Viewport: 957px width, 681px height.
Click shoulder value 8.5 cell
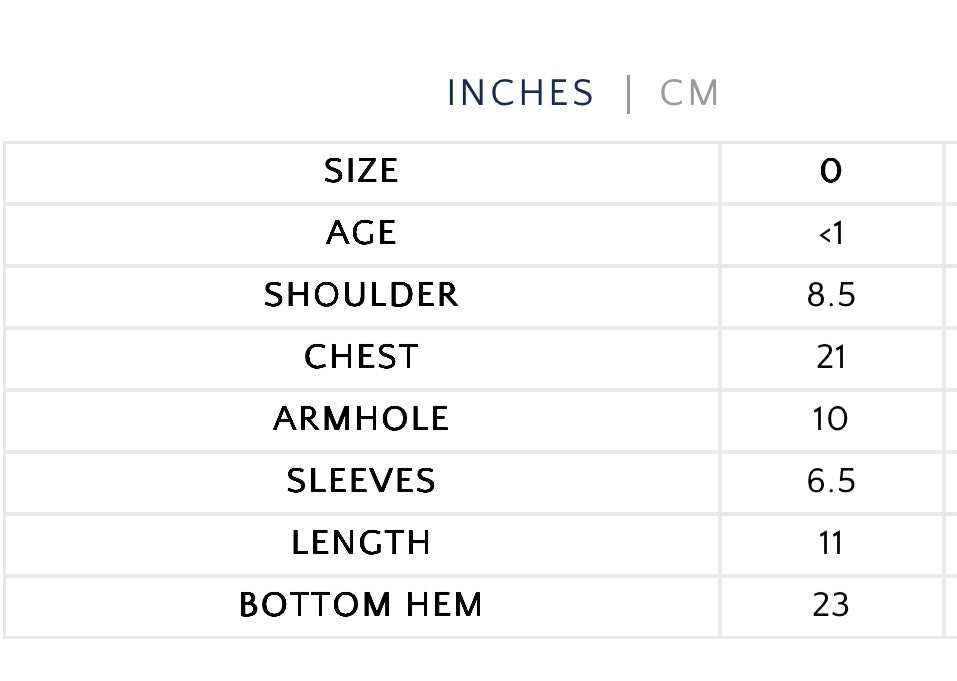(831, 295)
